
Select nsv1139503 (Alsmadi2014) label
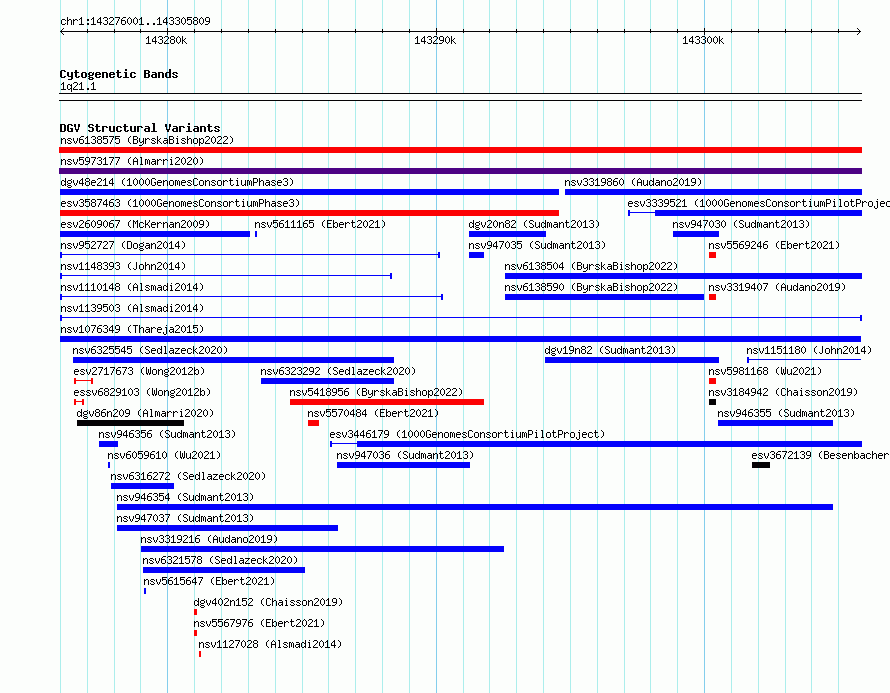point(132,308)
